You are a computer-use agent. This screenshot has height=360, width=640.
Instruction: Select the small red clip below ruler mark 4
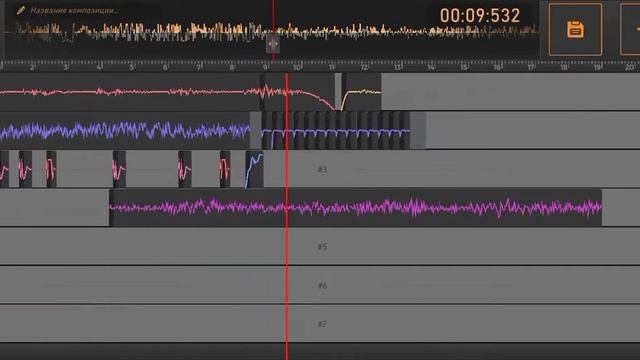click(119, 169)
